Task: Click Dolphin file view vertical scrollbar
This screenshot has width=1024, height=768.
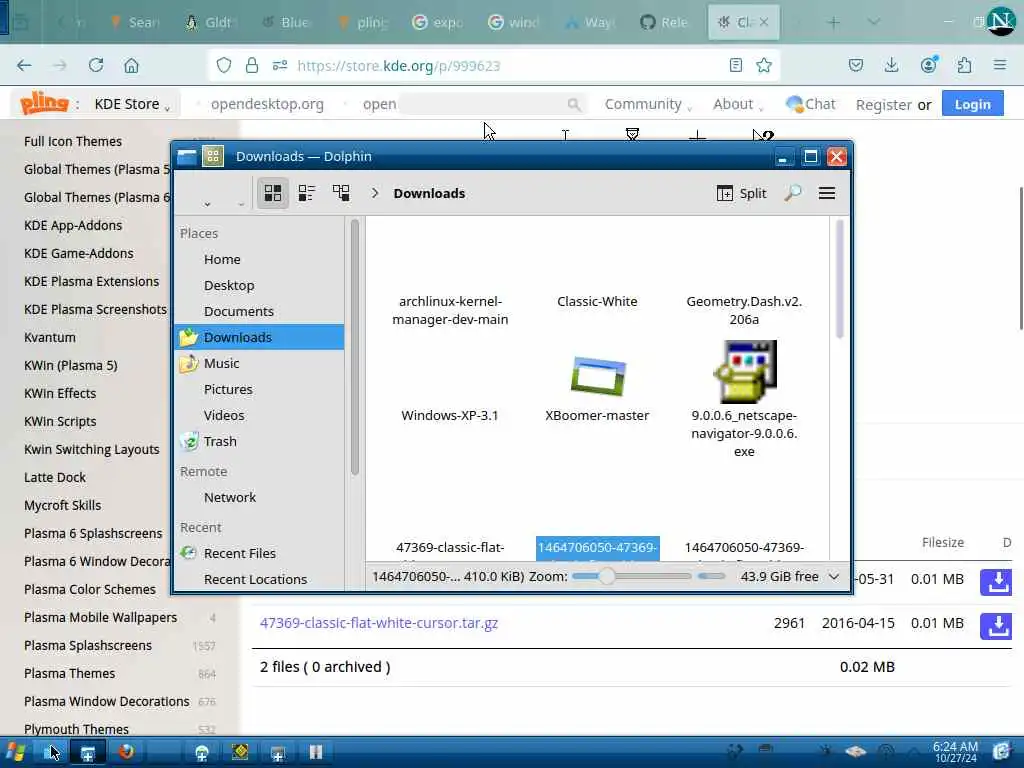Action: coord(839,280)
